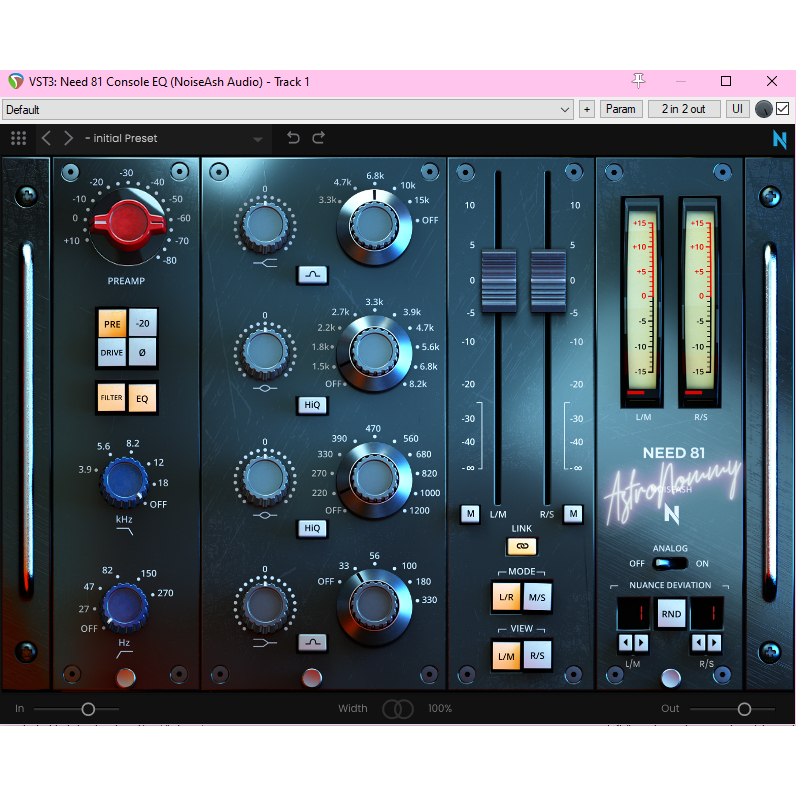Select L/R mode
The image size is (796, 796).
506,597
